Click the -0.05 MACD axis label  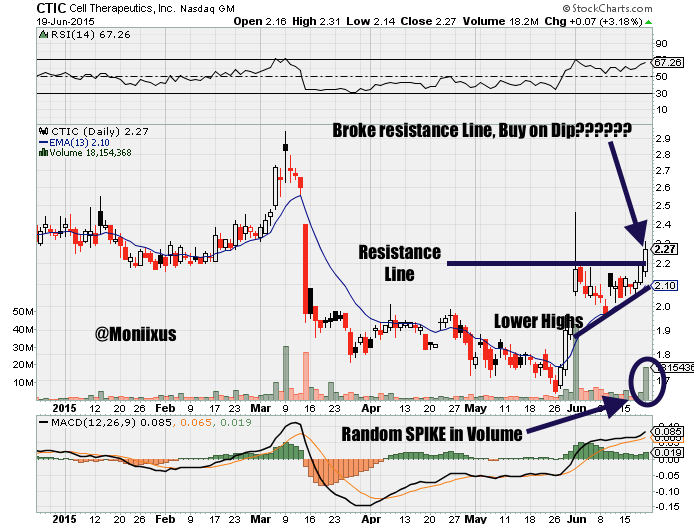click(x=666, y=476)
